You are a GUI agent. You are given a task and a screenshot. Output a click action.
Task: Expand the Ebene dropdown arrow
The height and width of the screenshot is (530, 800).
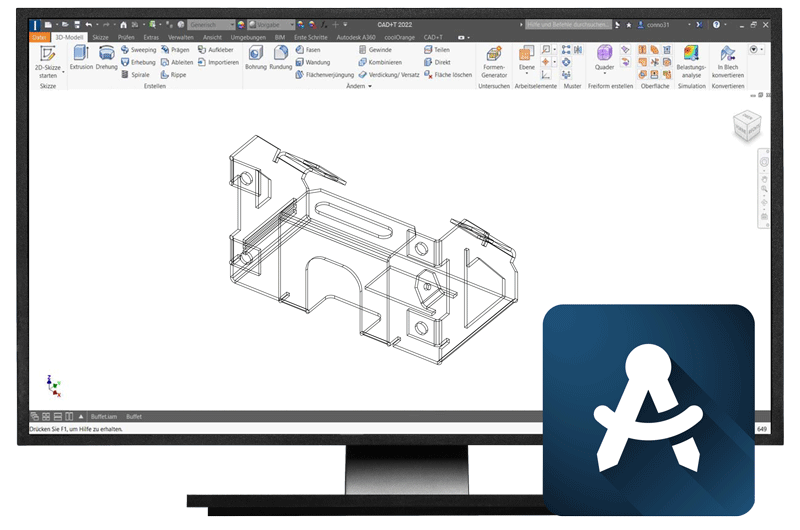(x=527, y=74)
